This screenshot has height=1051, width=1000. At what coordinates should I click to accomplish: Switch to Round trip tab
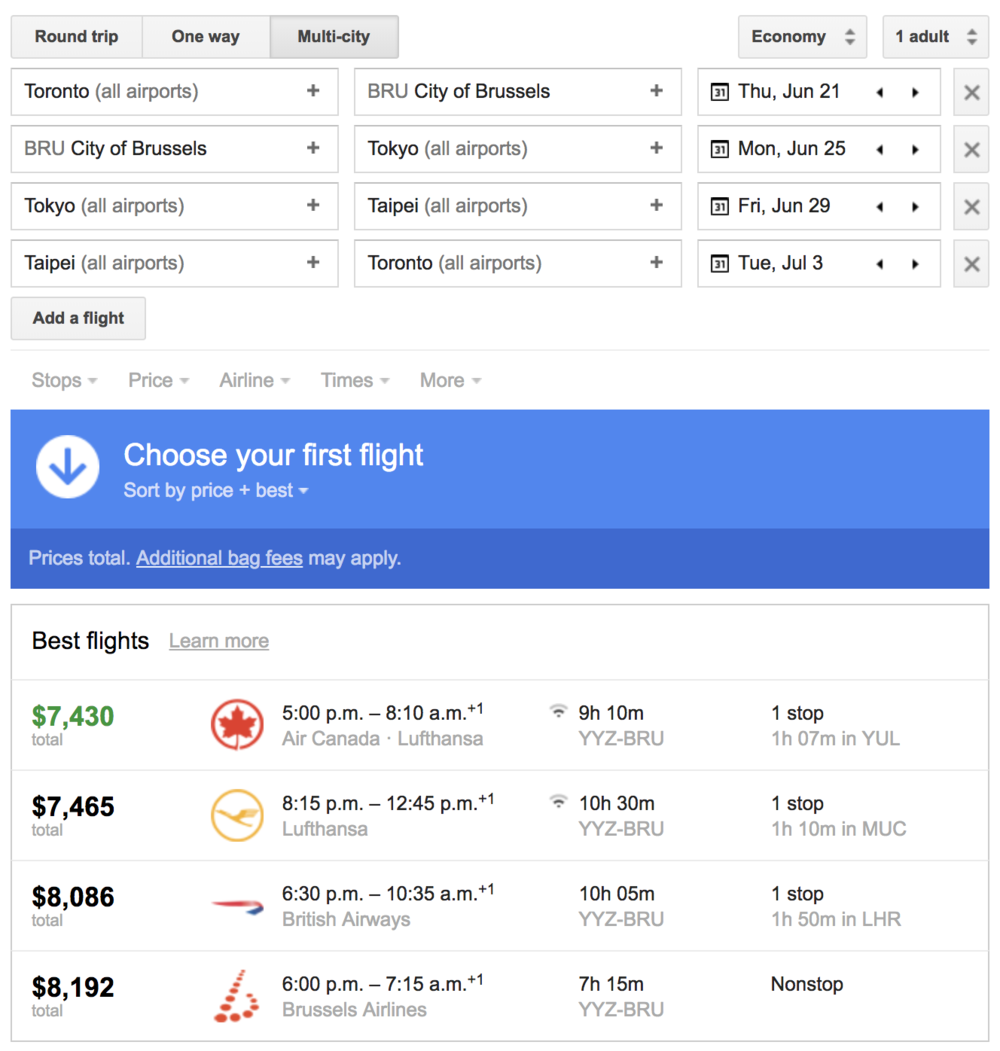76,37
